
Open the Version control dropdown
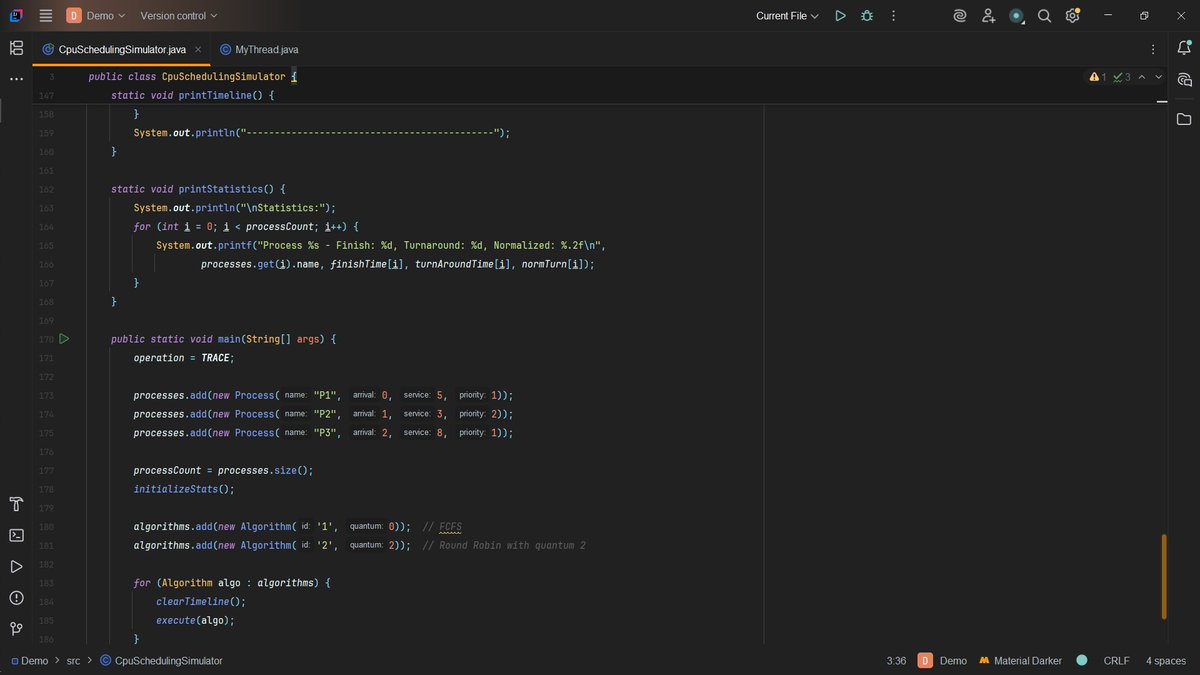click(179, 16)
